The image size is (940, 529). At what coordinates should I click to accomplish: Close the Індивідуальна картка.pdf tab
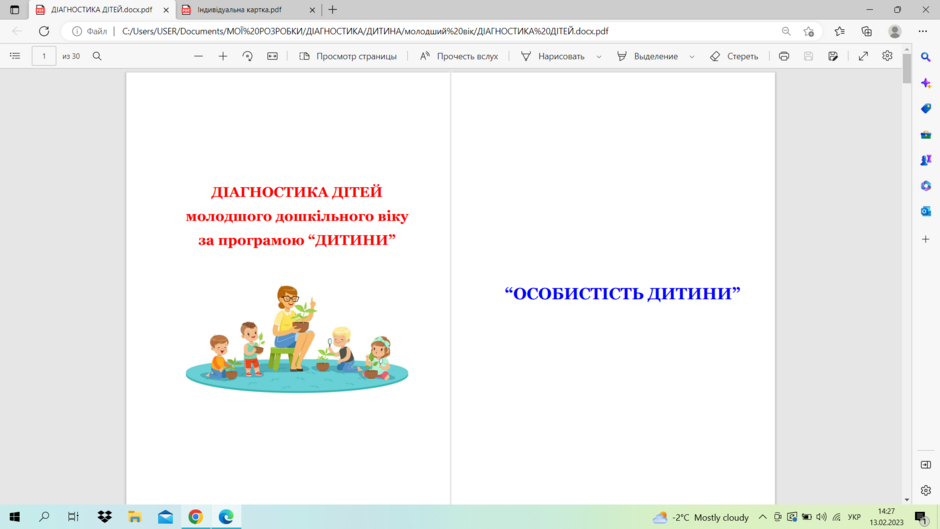312,10
